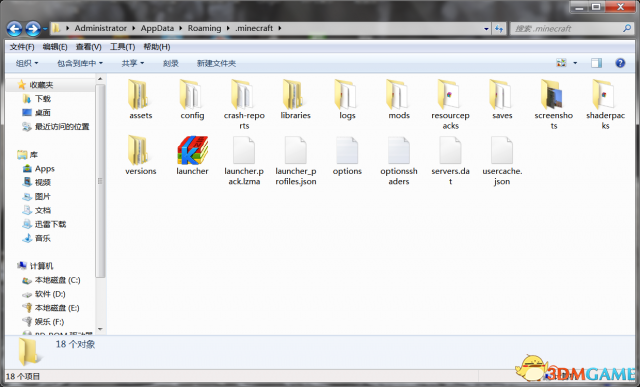Select the screenshots folder
640x387 pixels.
553,104
